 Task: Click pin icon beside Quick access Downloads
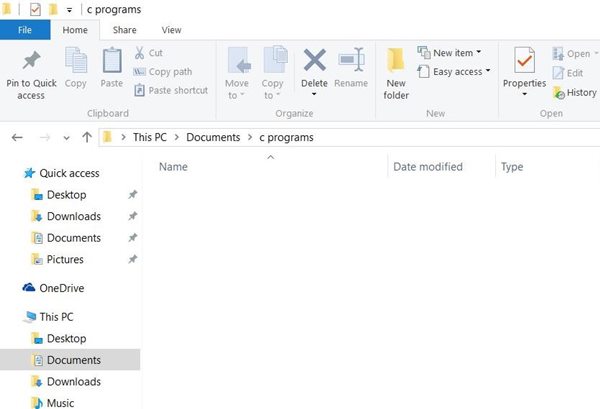point(132,216)
